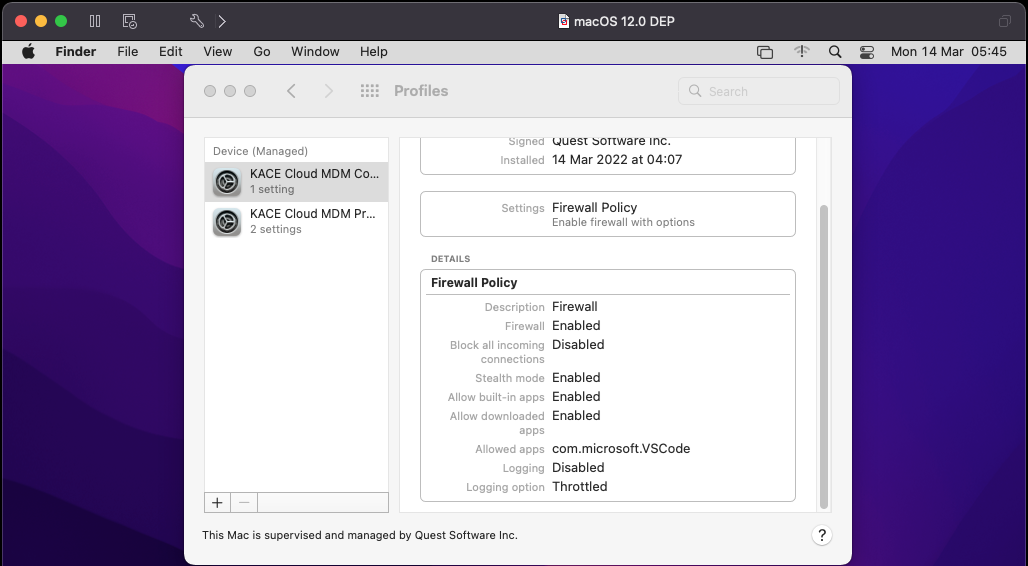Click the Wi-Fi status icon
The image size is (1028, 566).
[x=801, y=52]
